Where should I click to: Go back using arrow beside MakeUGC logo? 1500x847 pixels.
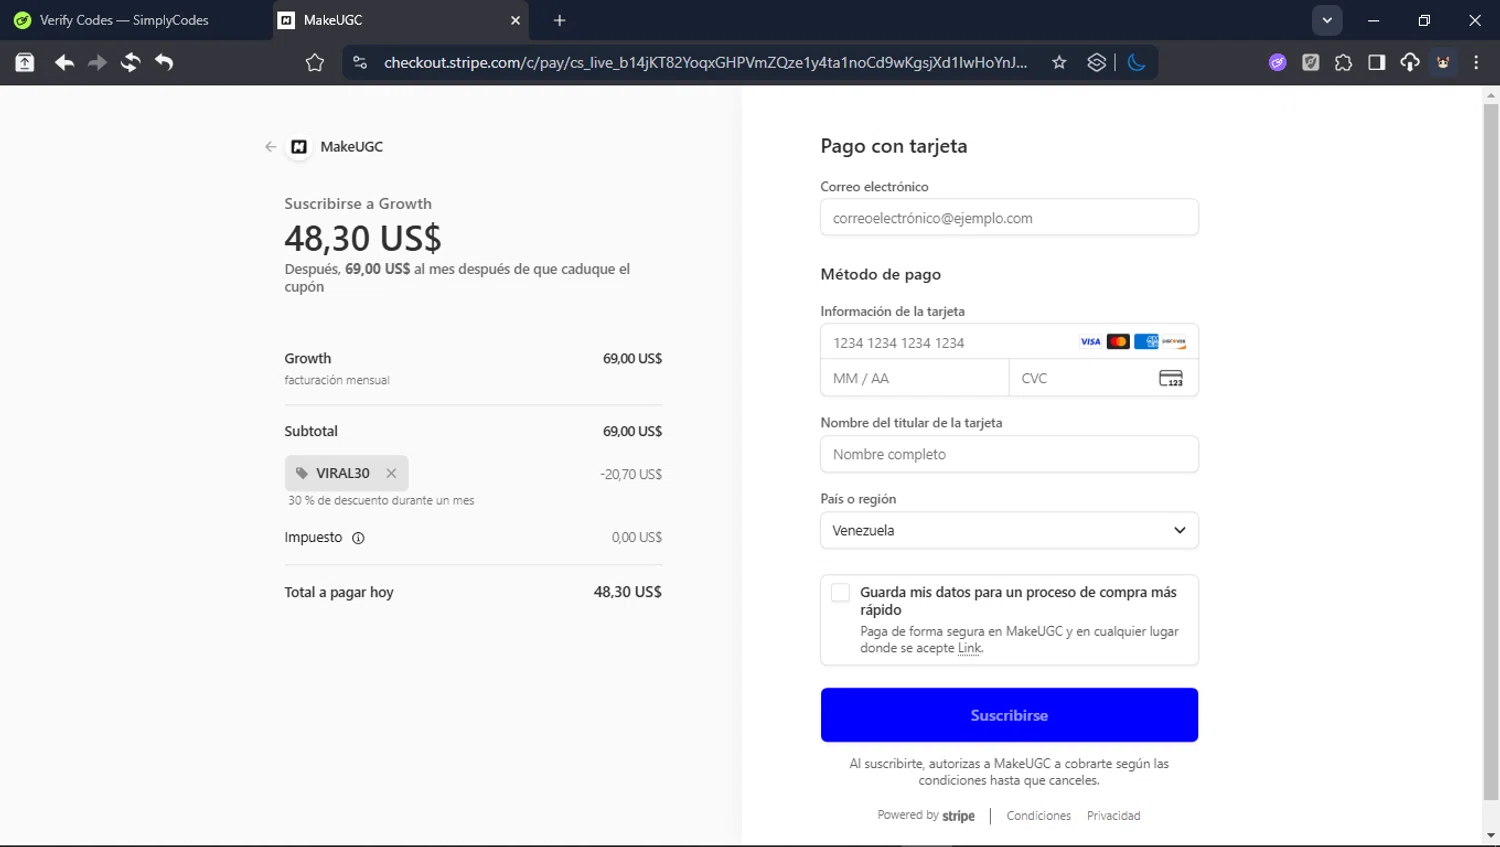tap(270, 146)
